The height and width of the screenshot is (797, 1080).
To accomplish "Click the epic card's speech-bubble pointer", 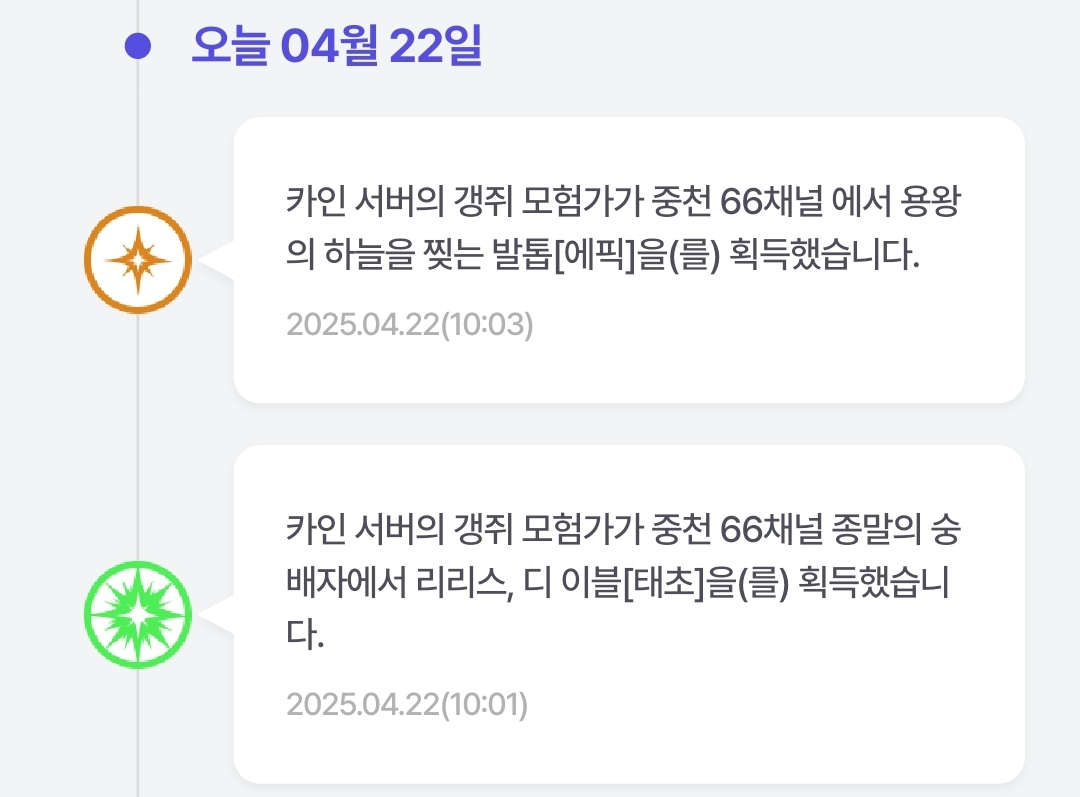I will point(218,260).
